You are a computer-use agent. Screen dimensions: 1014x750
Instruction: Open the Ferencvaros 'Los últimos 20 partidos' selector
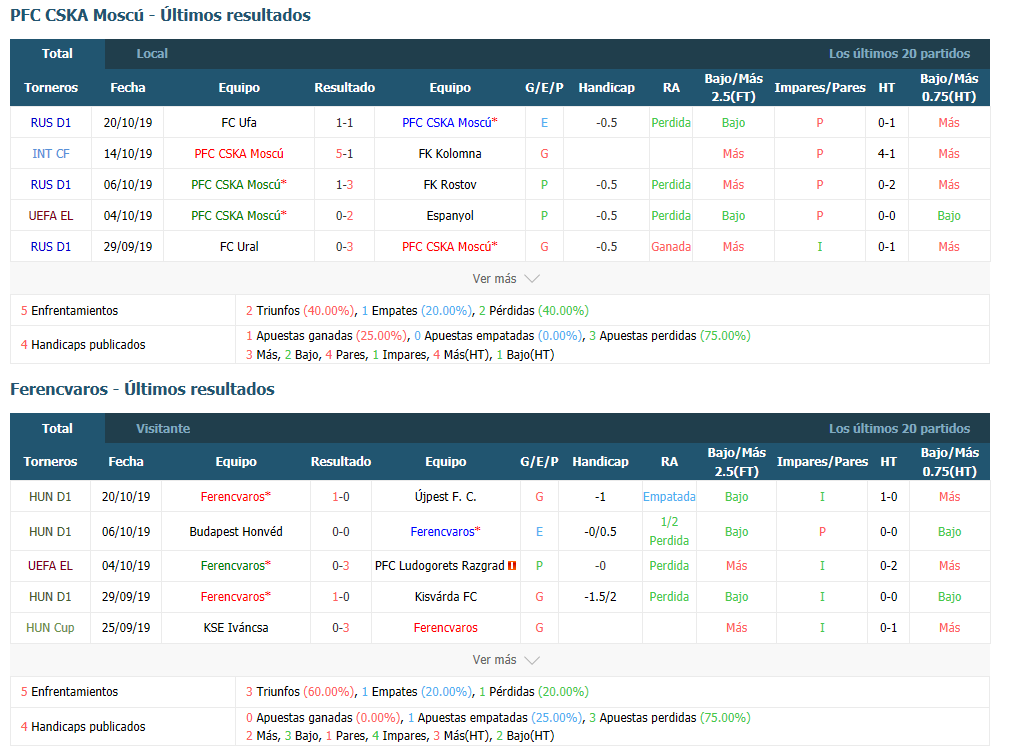(900, 428)
